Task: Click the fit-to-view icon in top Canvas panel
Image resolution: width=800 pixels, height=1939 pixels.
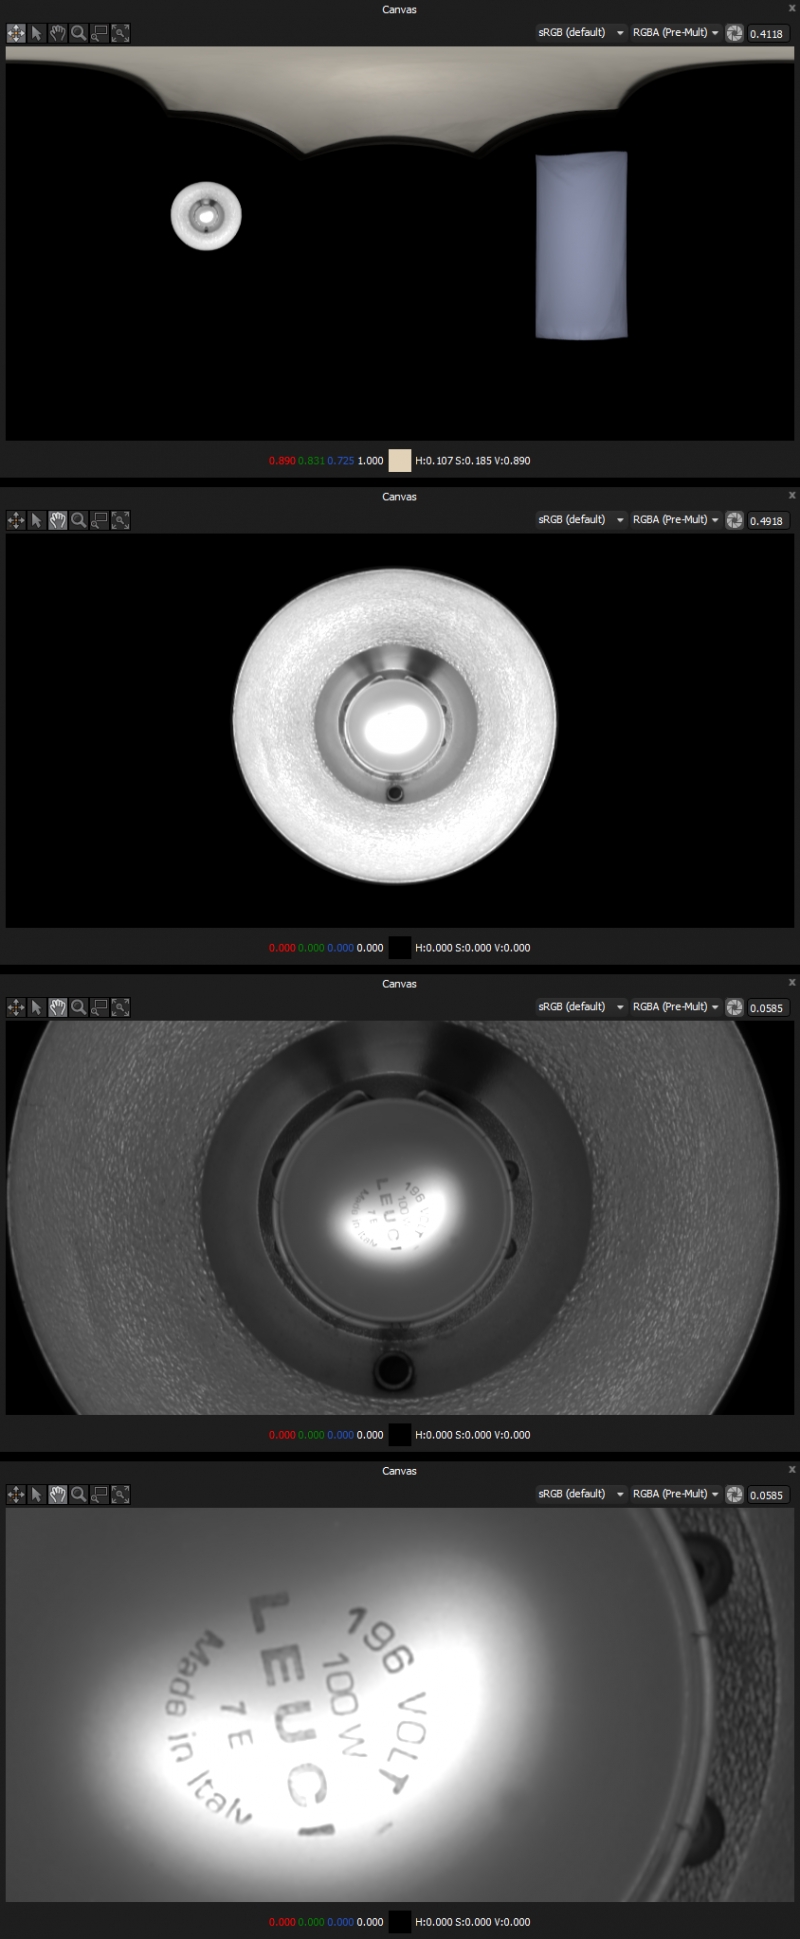Action: coord(121,33)
